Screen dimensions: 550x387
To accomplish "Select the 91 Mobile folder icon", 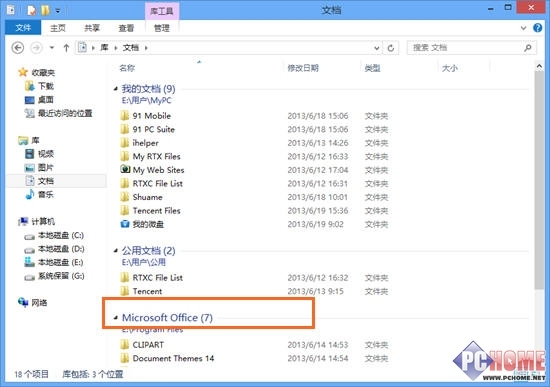I will [125, 115].
